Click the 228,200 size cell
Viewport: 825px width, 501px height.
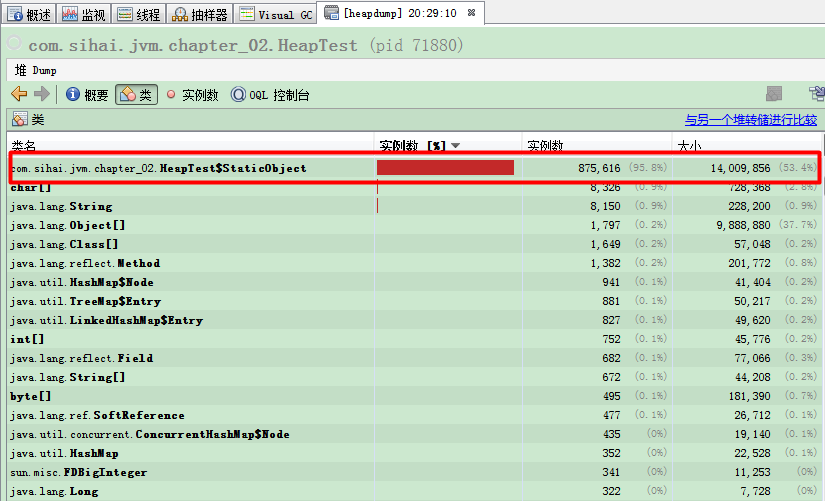tap(749, 206)
